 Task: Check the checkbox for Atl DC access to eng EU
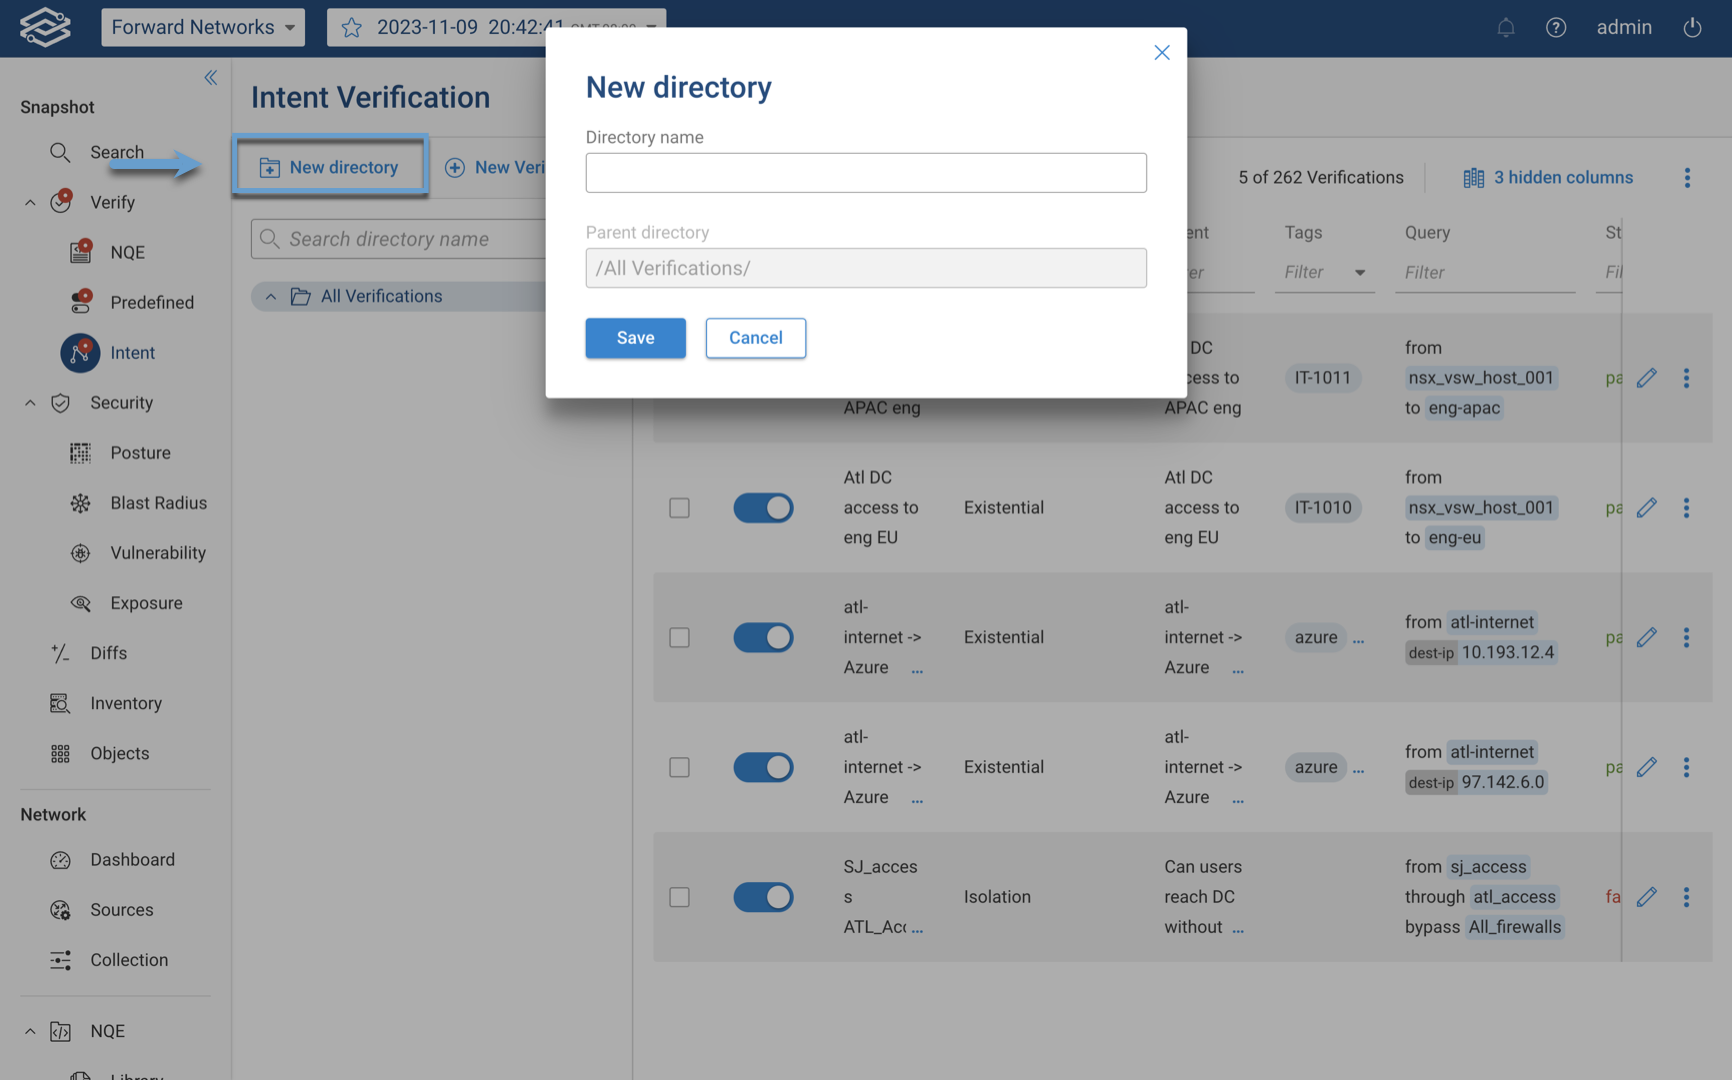point(679,507)
